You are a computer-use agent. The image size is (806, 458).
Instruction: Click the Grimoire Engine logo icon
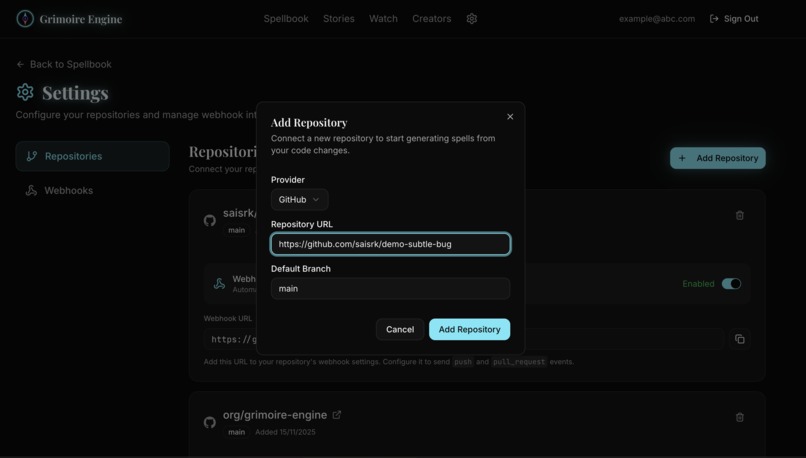(x=25, y=19)
